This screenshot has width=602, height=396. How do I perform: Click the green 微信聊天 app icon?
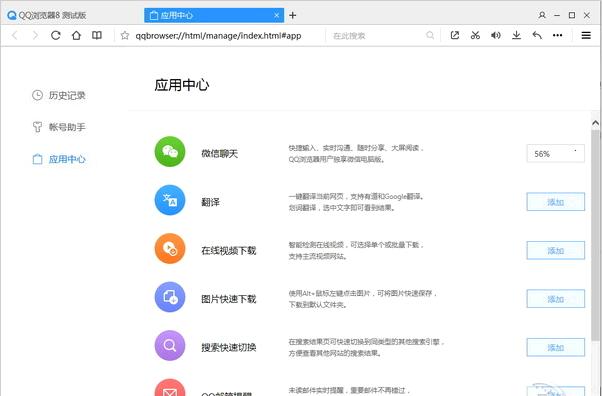click(x=170, y=152)
